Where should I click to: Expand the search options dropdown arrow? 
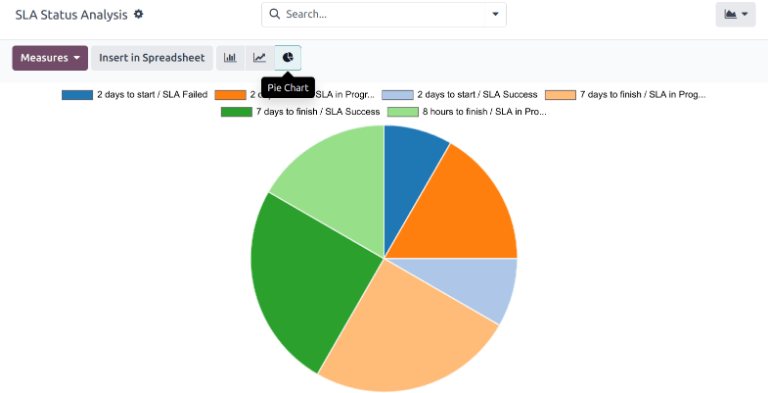point(495,14)
